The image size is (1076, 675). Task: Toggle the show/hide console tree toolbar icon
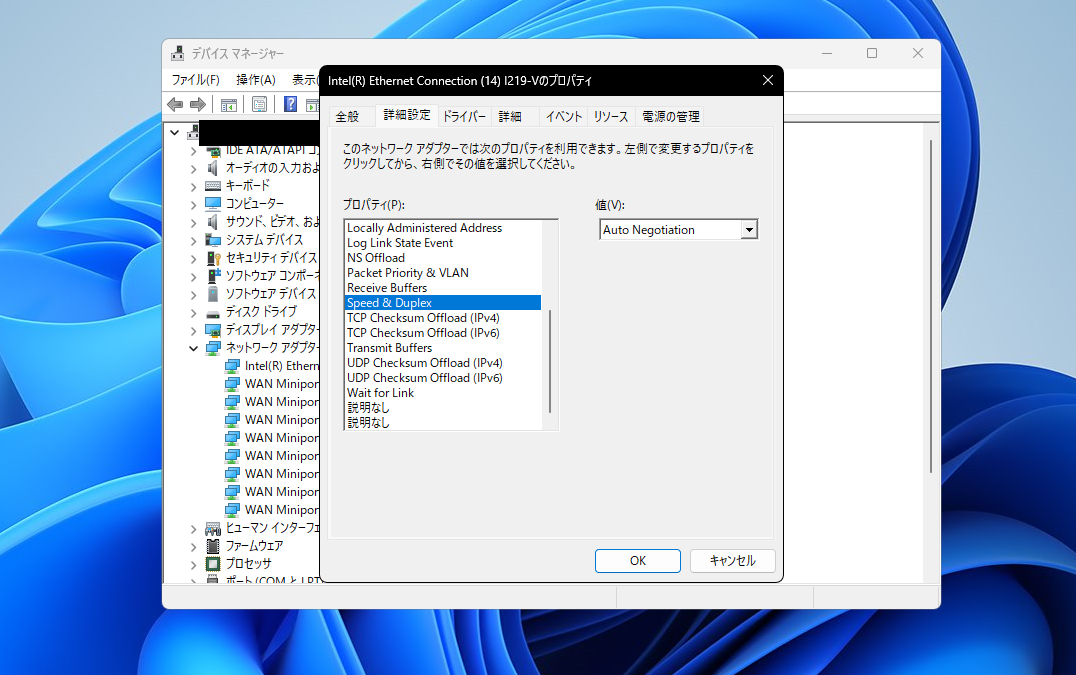229,104
